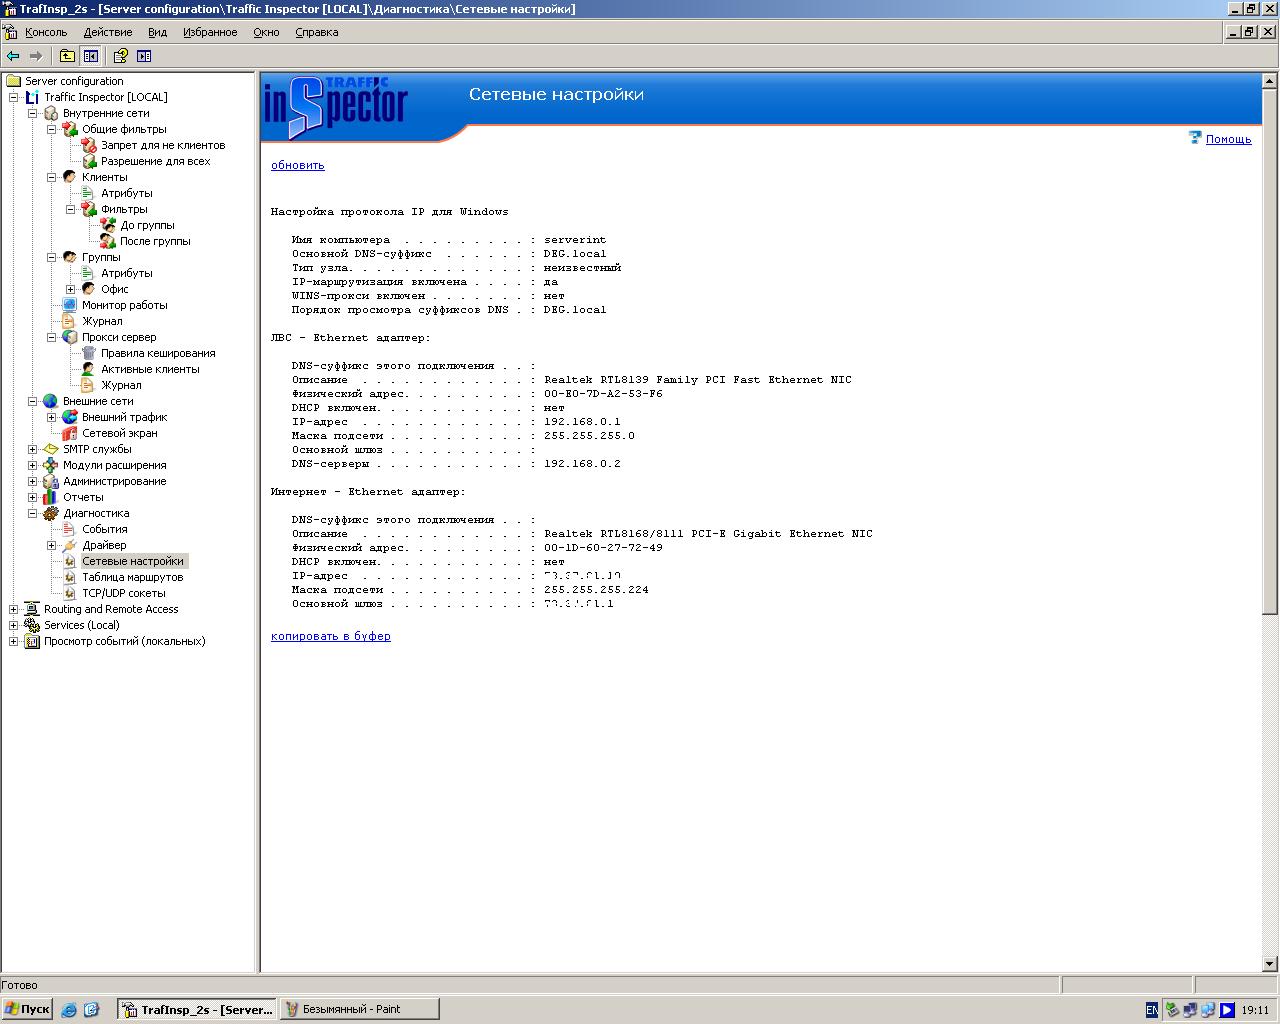Open the 'Избранное' menu
Image resolution: width=1280 pixels, height=1024 pixels.
[x=210, y=32]
